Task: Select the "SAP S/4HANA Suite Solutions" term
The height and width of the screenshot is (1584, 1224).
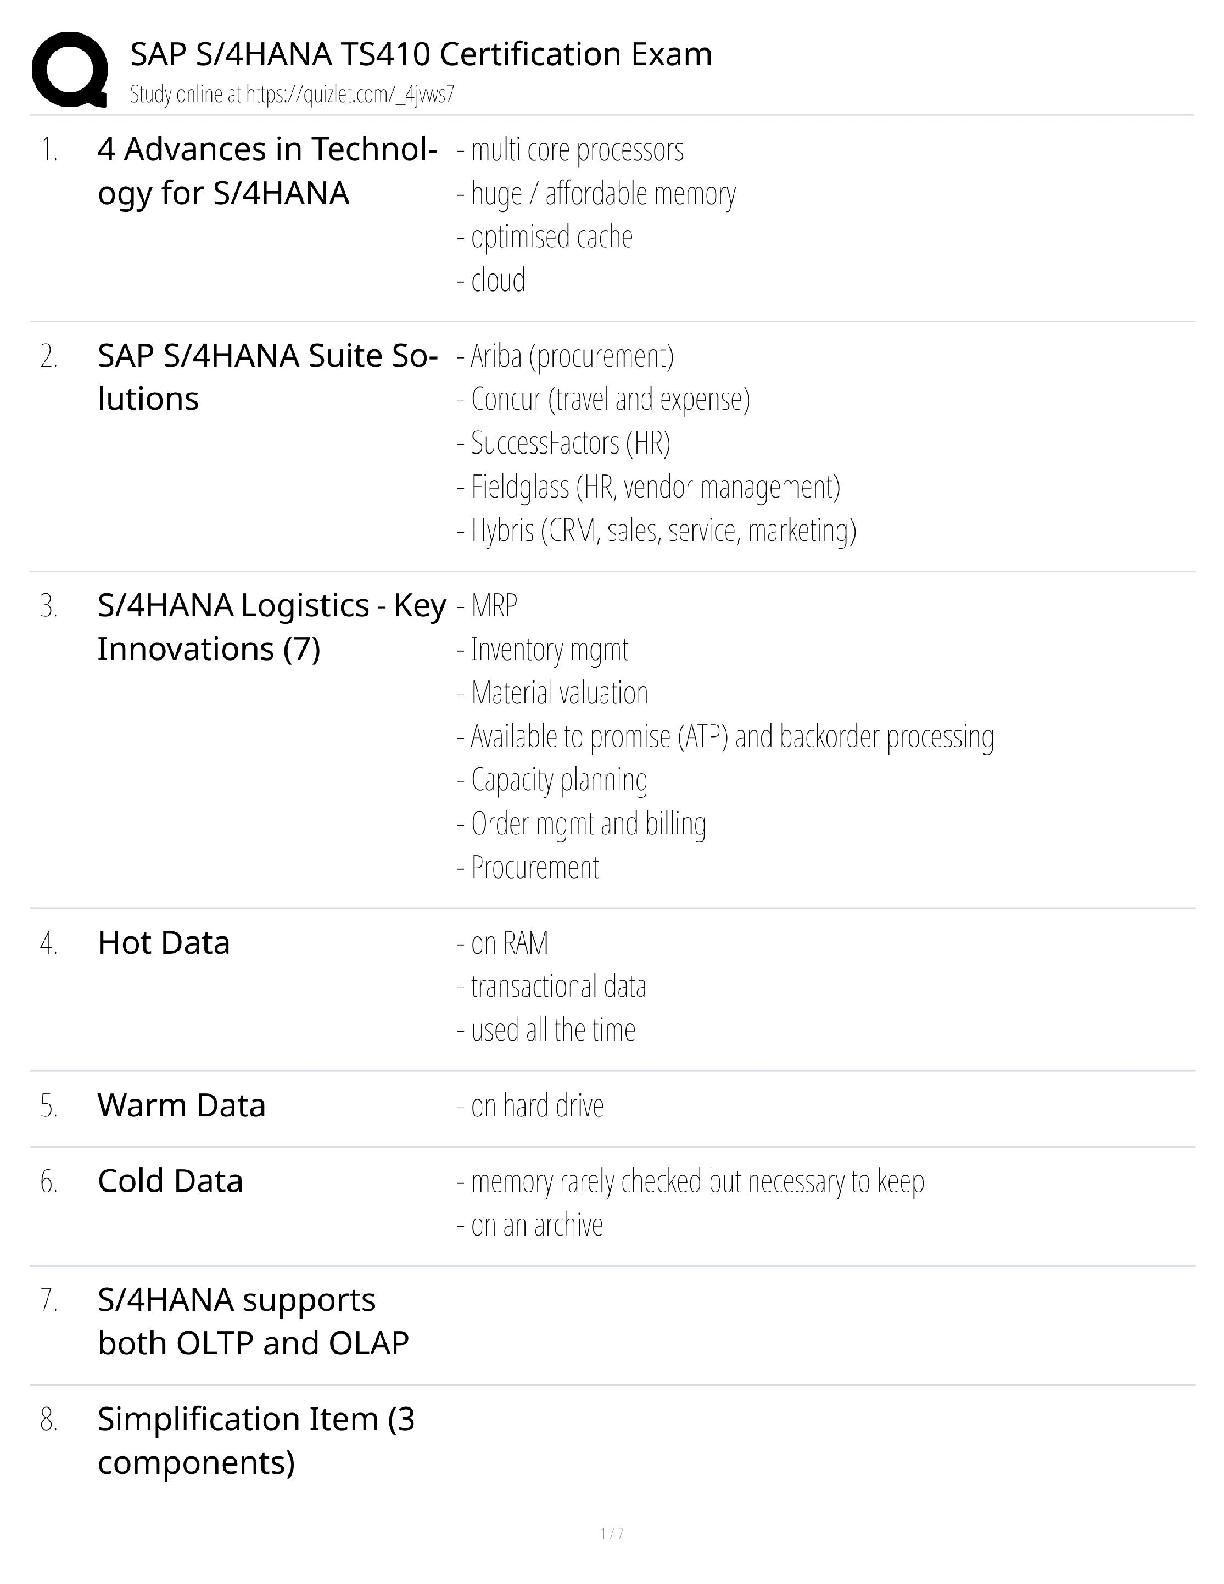Action: point(266,377)
